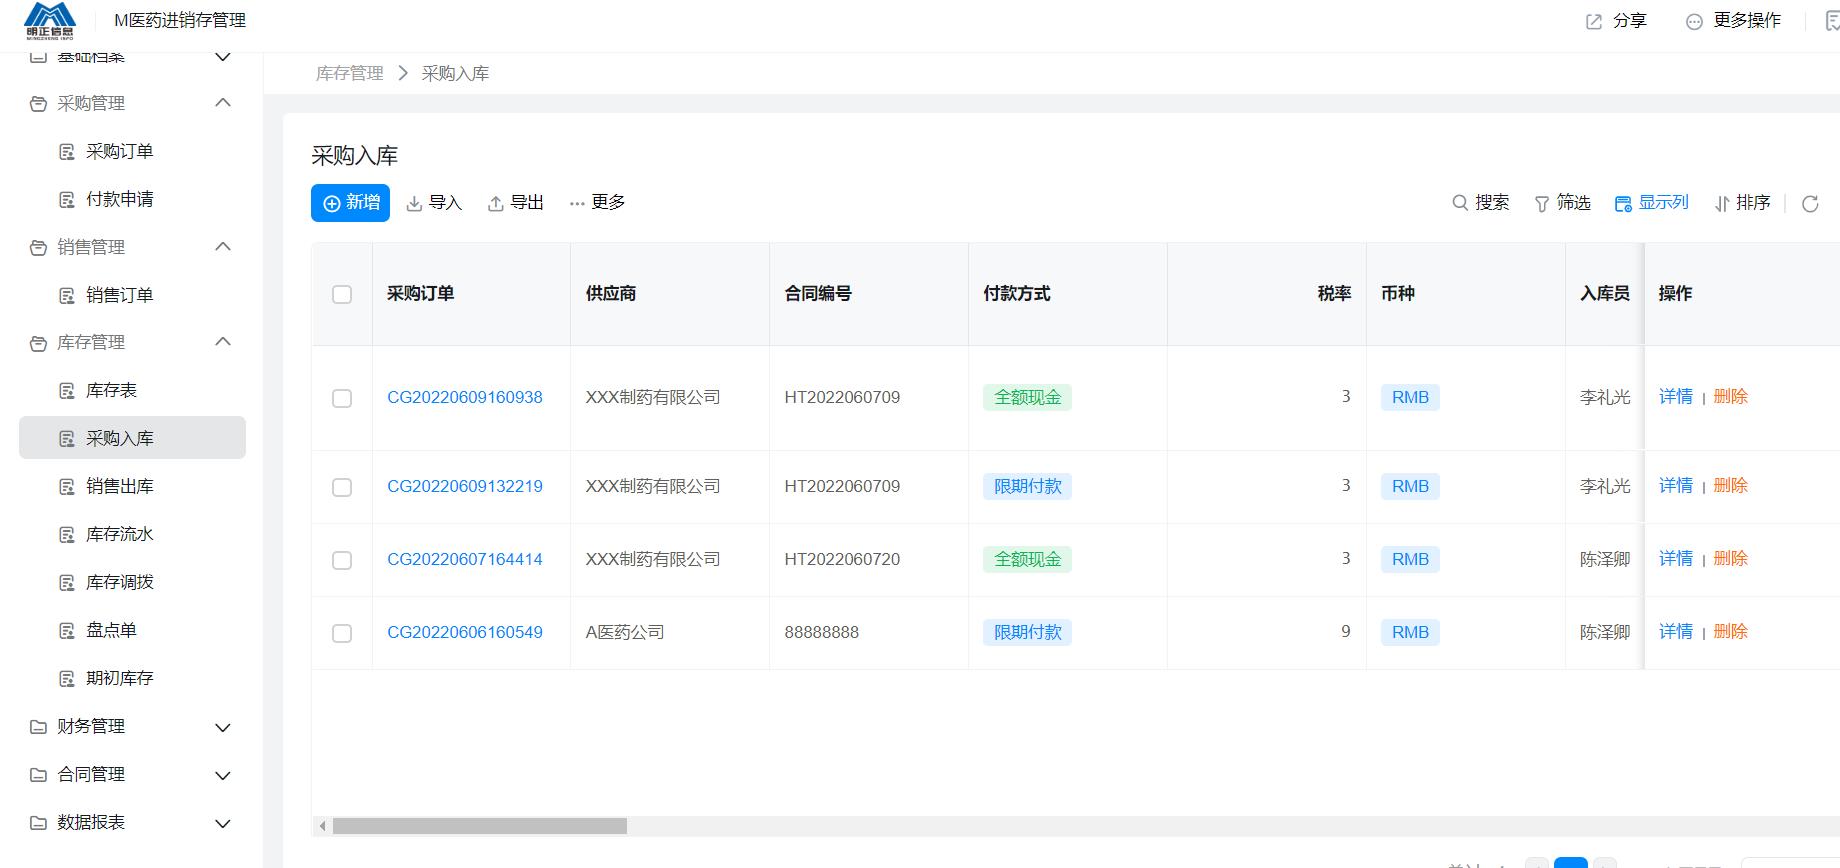Click the form icon beside 期初库存
This screenshot has height=868, width=1840.
67,679
